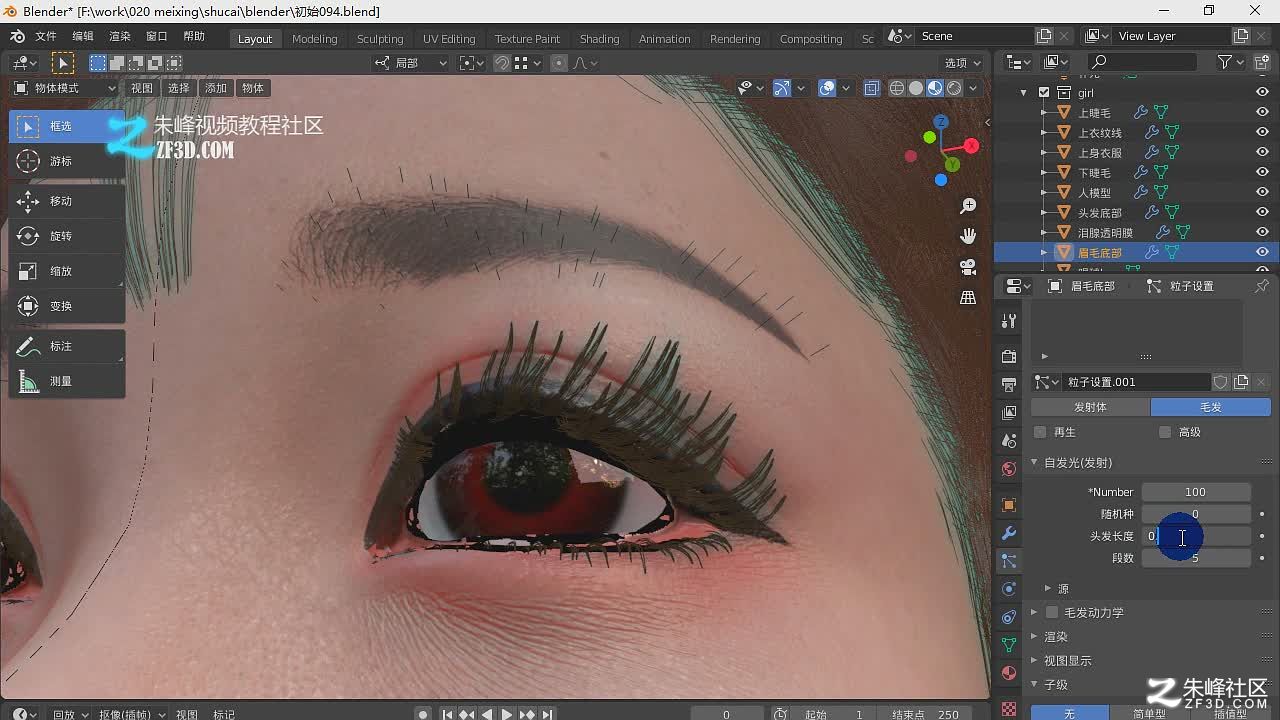Open the 编辑 menu
Viewport: 1280px width, 720px height.
[83, 36]
